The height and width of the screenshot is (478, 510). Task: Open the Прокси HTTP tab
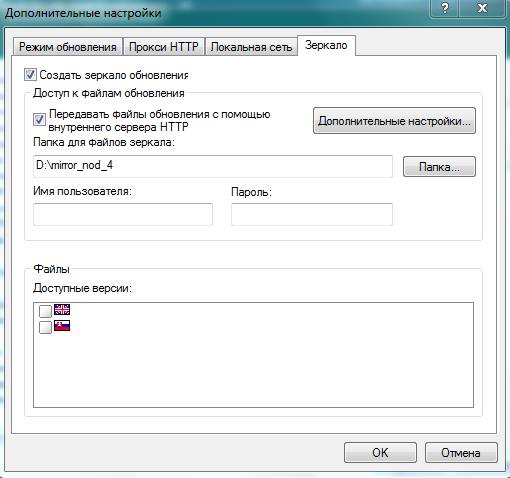pos(164,47)
